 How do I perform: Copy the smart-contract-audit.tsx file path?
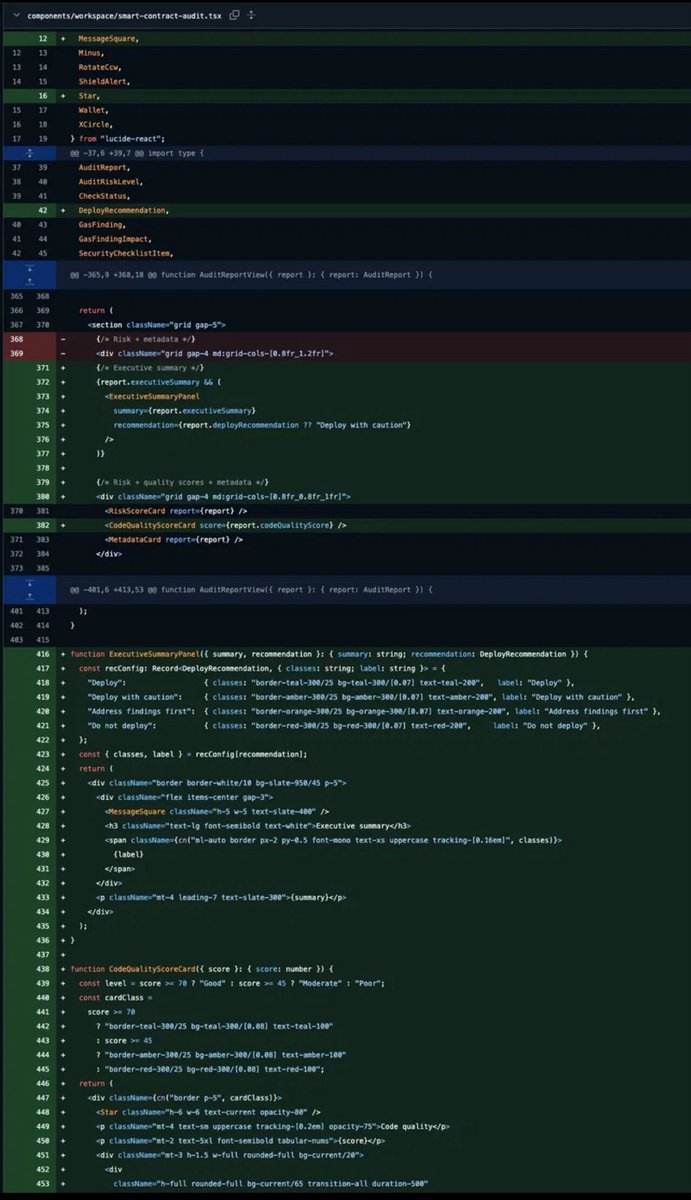(233, 15)
